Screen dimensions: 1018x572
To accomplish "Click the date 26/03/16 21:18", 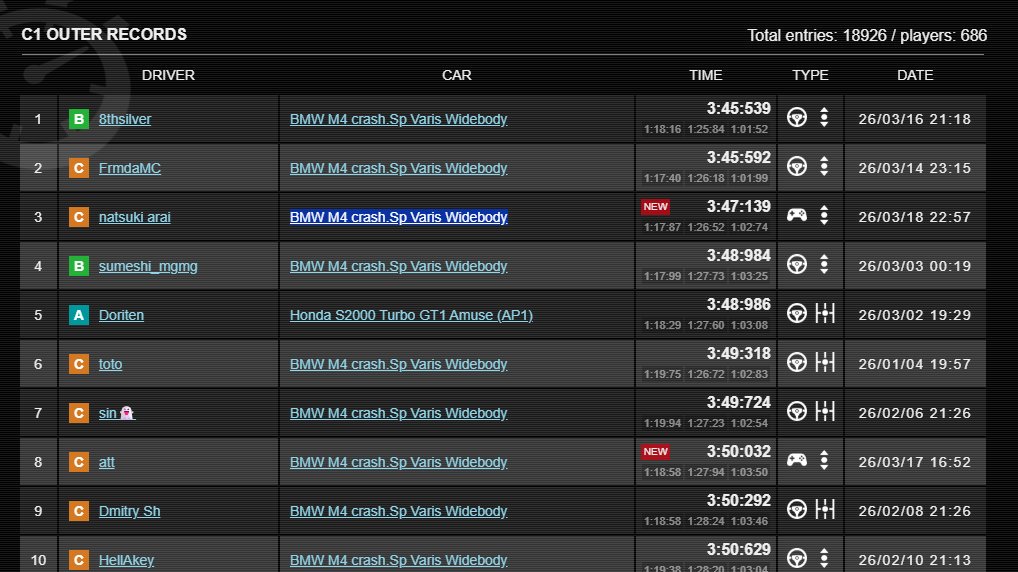I will (915, 119).
